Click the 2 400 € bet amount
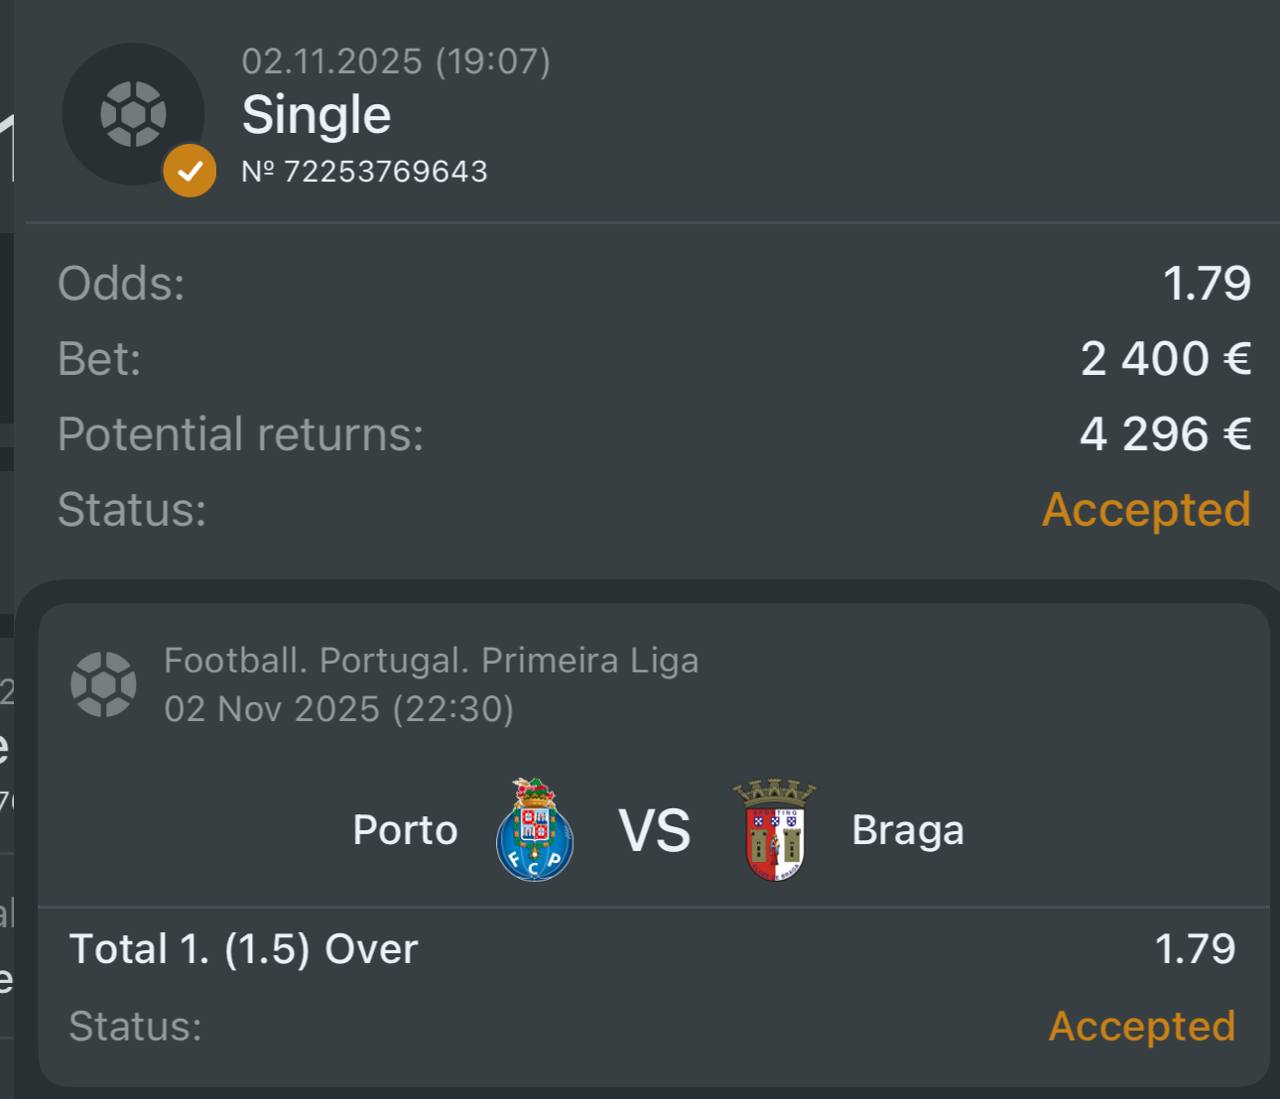This screenshot has height=1099, width=1280. point(1165,359)
